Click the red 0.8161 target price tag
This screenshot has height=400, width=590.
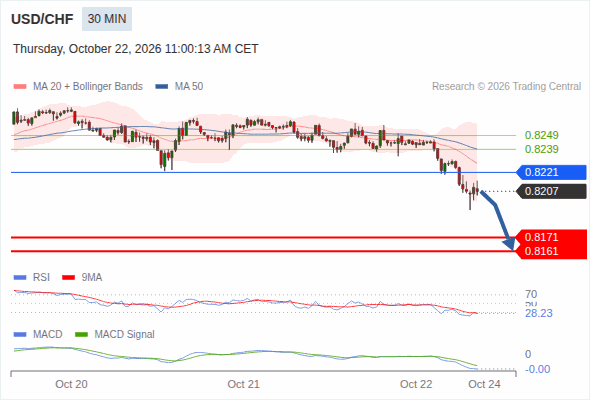(x=551, y=251)
